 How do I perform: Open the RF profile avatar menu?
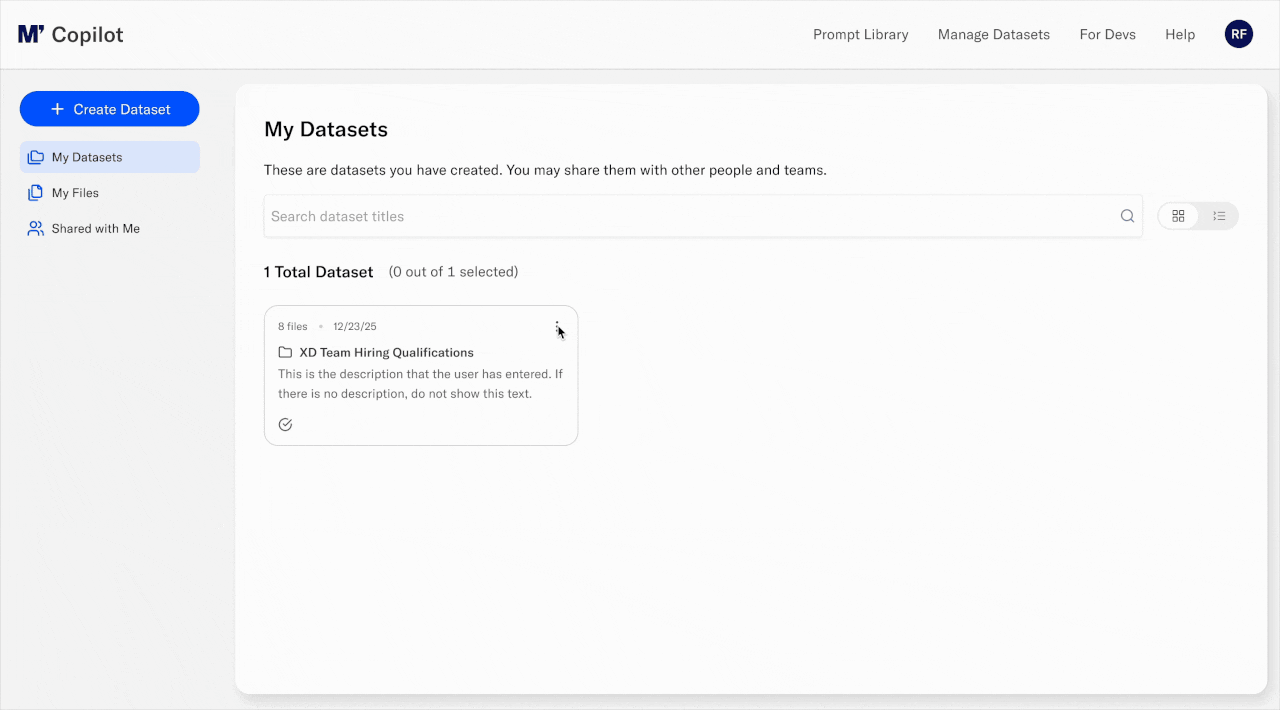coord(1238,33)
